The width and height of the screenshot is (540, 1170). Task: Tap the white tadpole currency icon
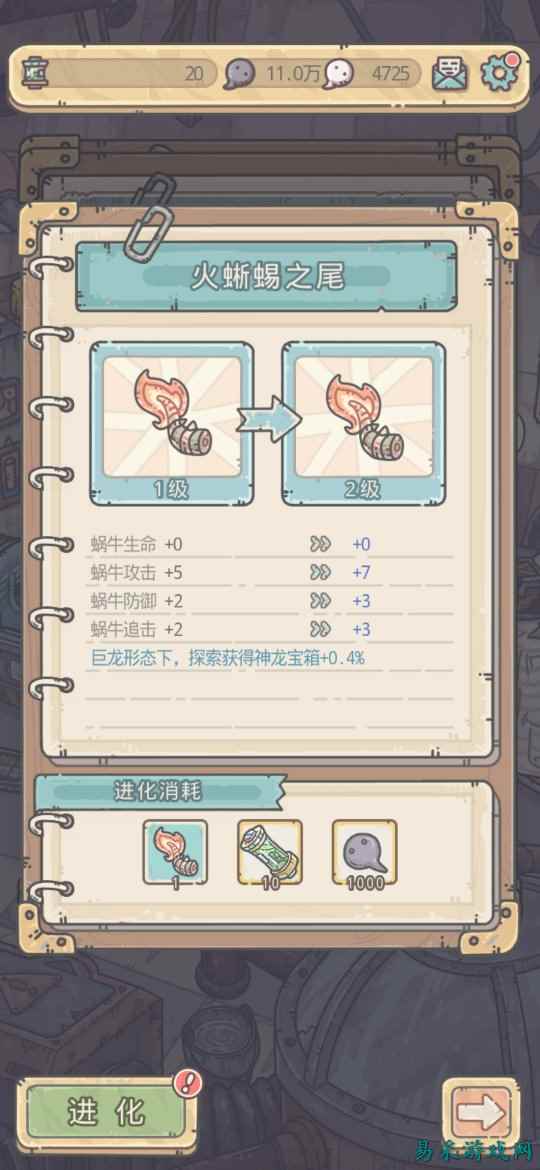[x=338, y=74]
